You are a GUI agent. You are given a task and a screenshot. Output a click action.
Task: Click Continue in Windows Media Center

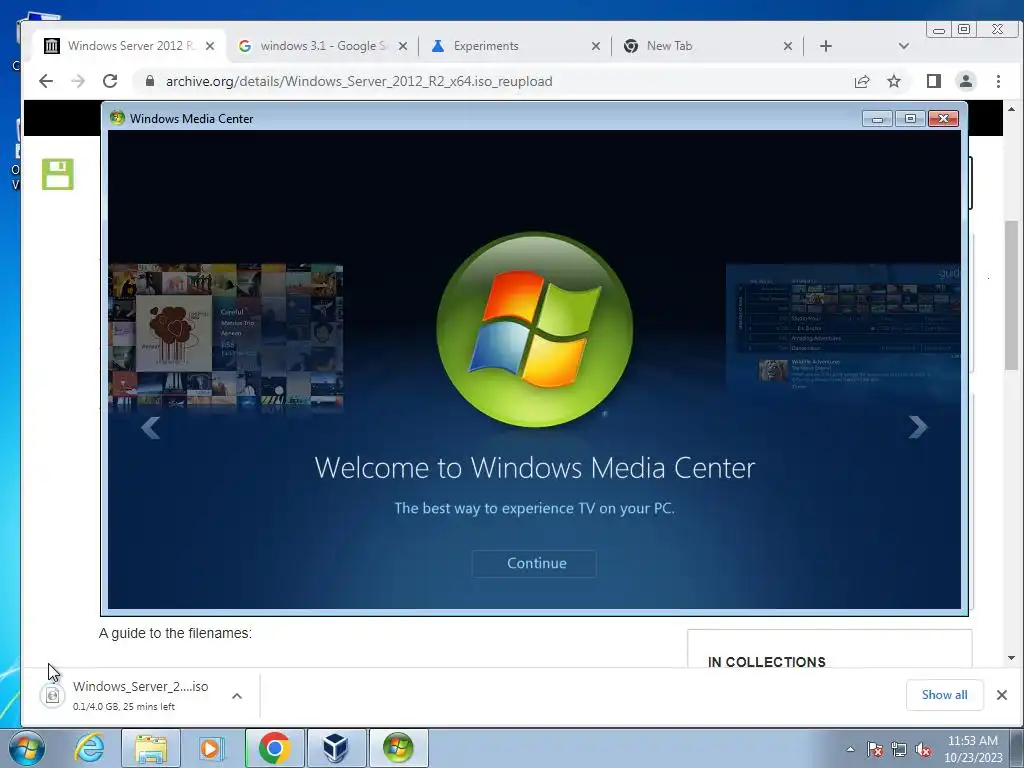coord(534,564)
